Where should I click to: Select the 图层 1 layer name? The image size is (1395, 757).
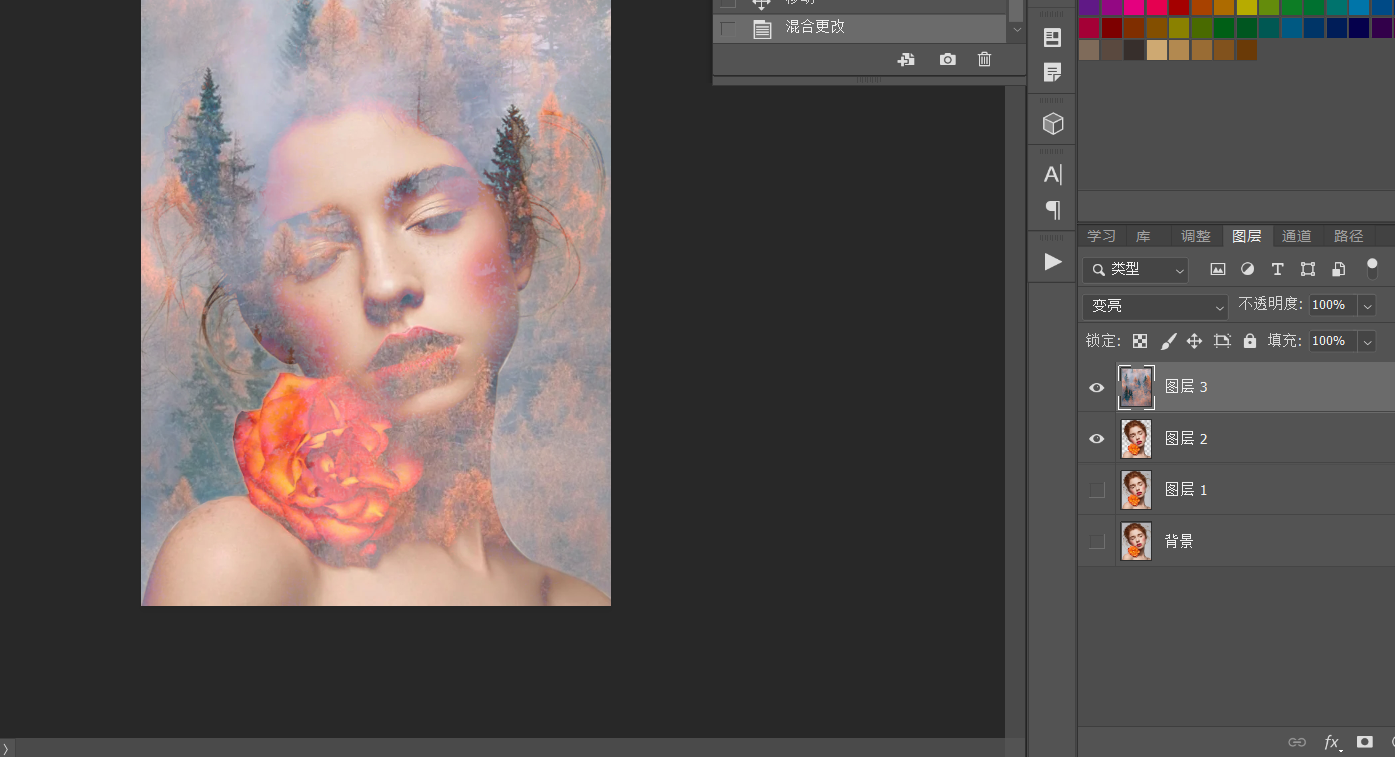point(1186,490)
